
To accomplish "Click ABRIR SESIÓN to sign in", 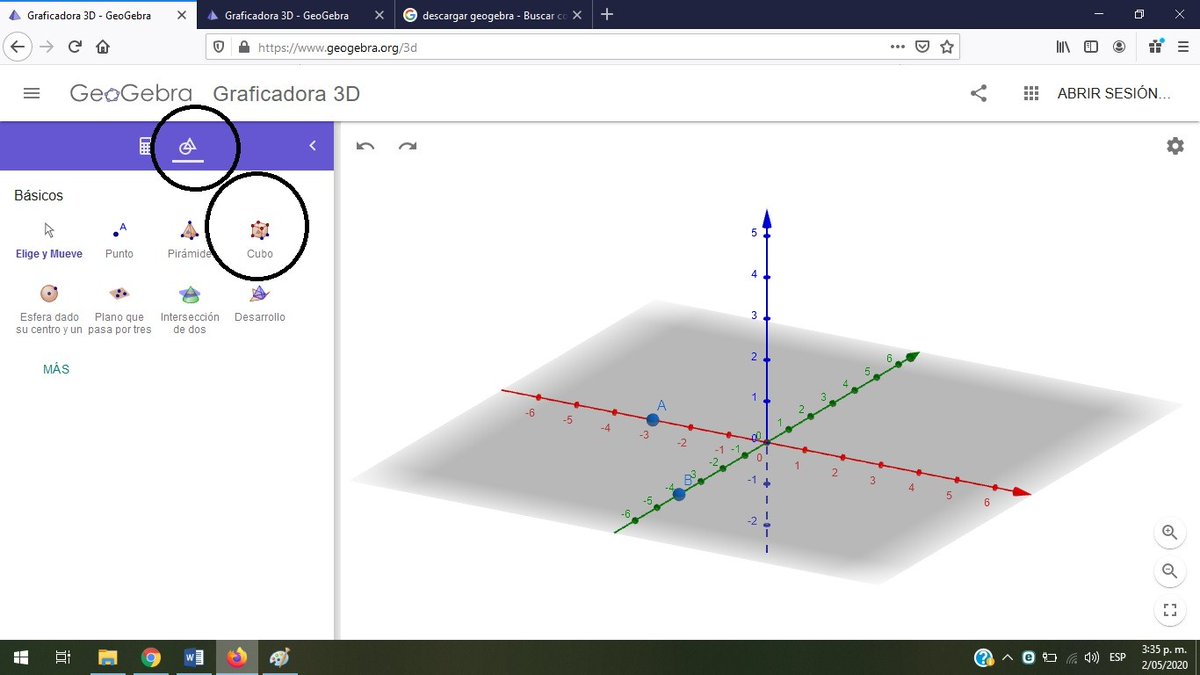I will pyautogui.click(x=1114, y=93).
